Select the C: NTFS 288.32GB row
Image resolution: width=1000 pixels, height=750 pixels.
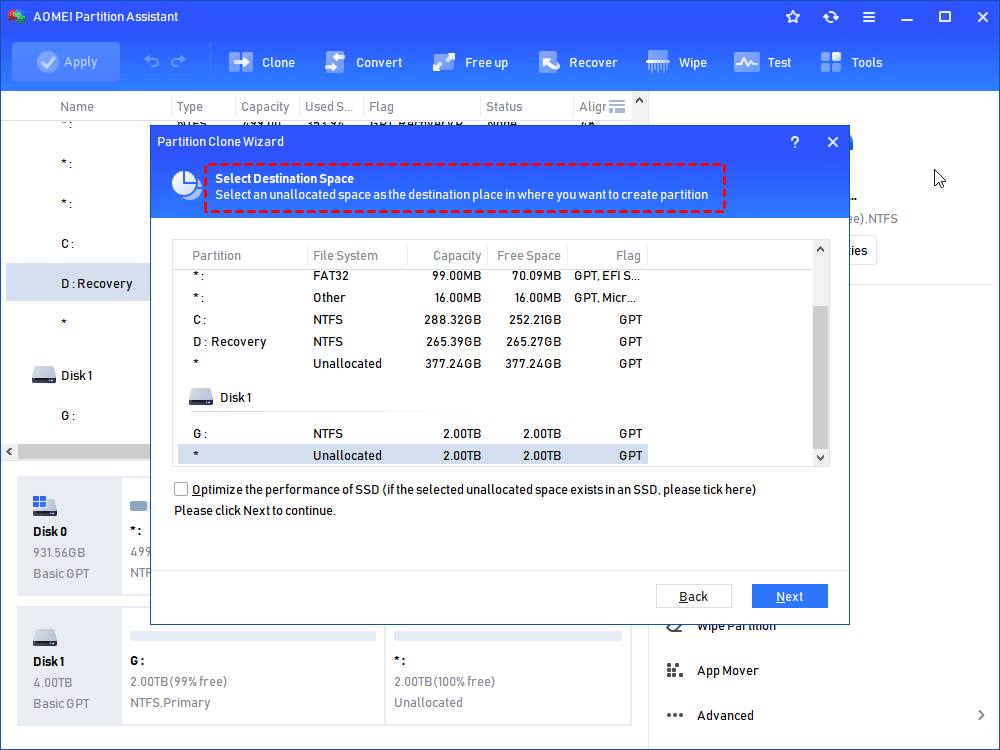(x=413, y=320)
